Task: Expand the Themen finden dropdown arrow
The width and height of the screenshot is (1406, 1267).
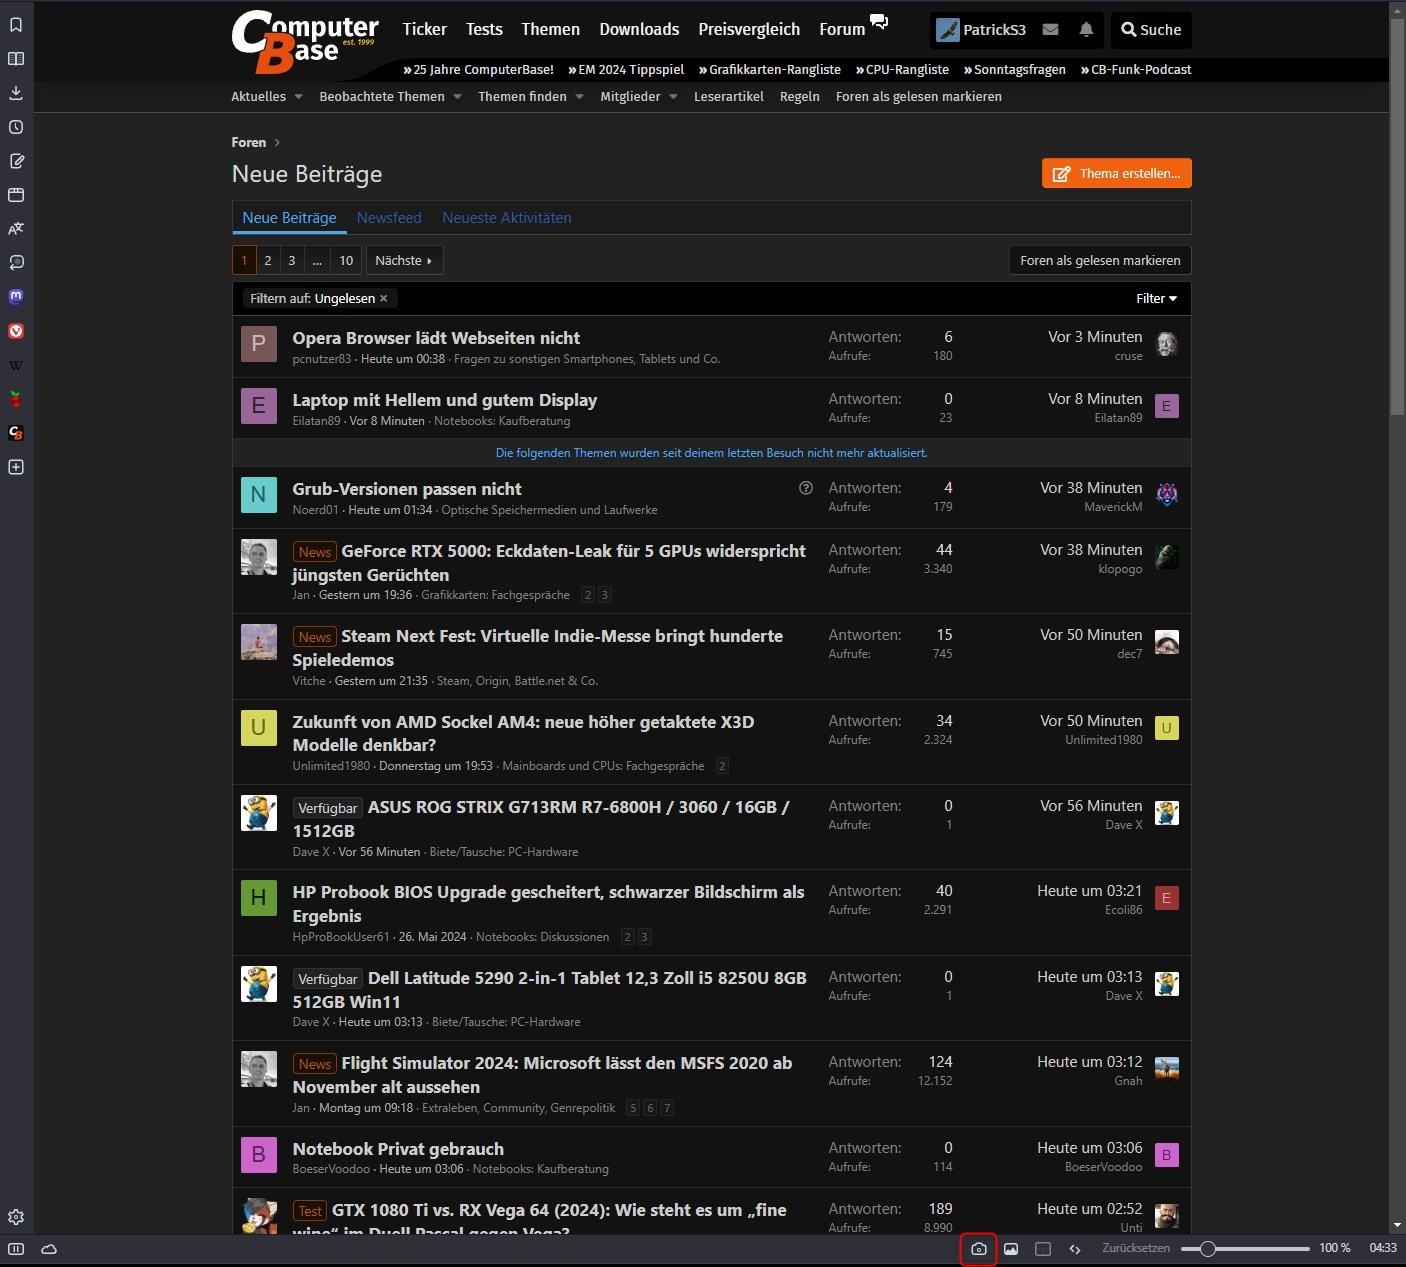Action: pos(579,97)
